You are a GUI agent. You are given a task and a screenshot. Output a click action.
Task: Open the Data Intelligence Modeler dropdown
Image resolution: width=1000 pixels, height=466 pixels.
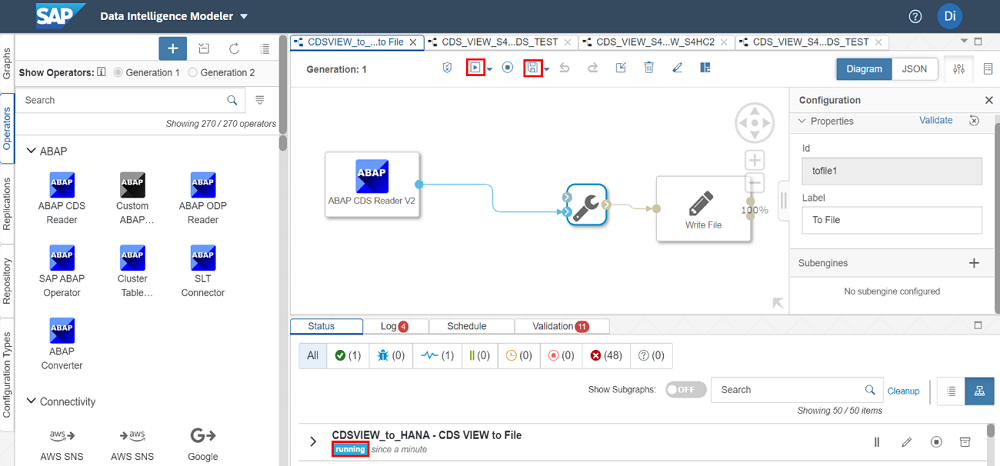pyautogui.click(x=244, y=17)
